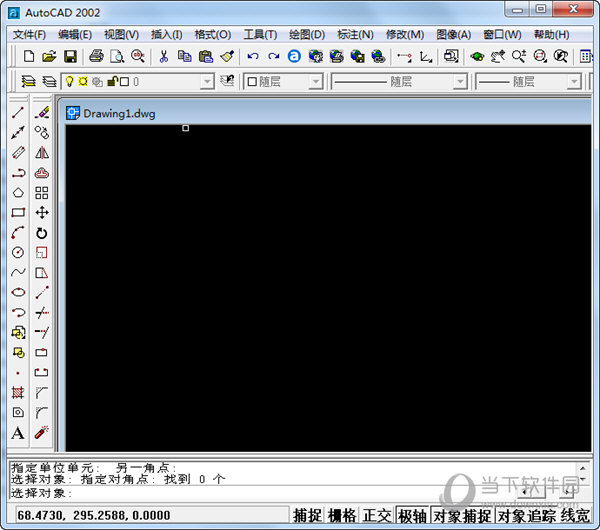Select the Array tool
Screen dimensions: 600x530
pos(42,192)
